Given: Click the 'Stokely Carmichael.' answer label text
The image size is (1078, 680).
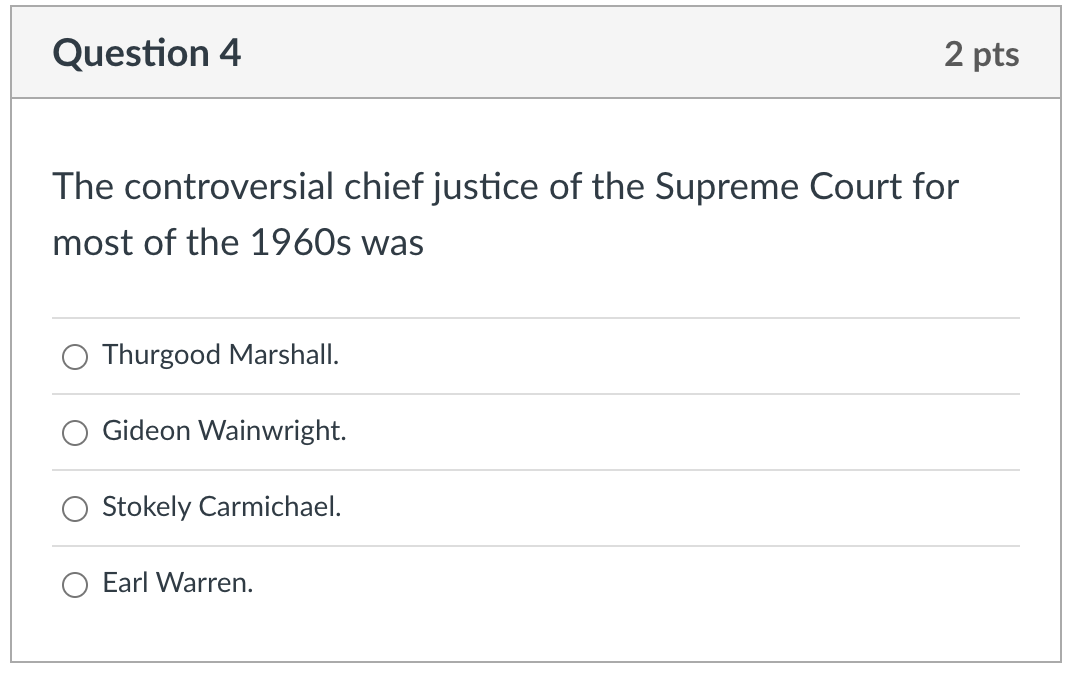Looking at the screenshot, I should coord(222,507).
